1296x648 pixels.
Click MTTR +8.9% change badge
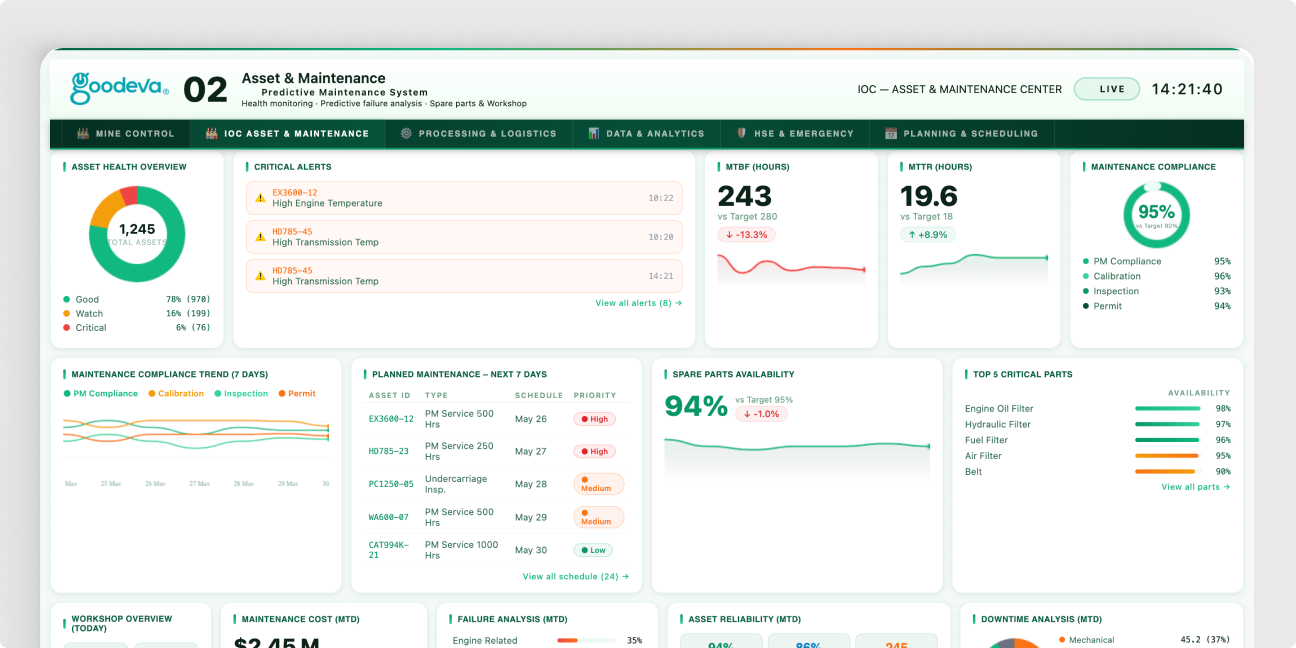(927, 235)
